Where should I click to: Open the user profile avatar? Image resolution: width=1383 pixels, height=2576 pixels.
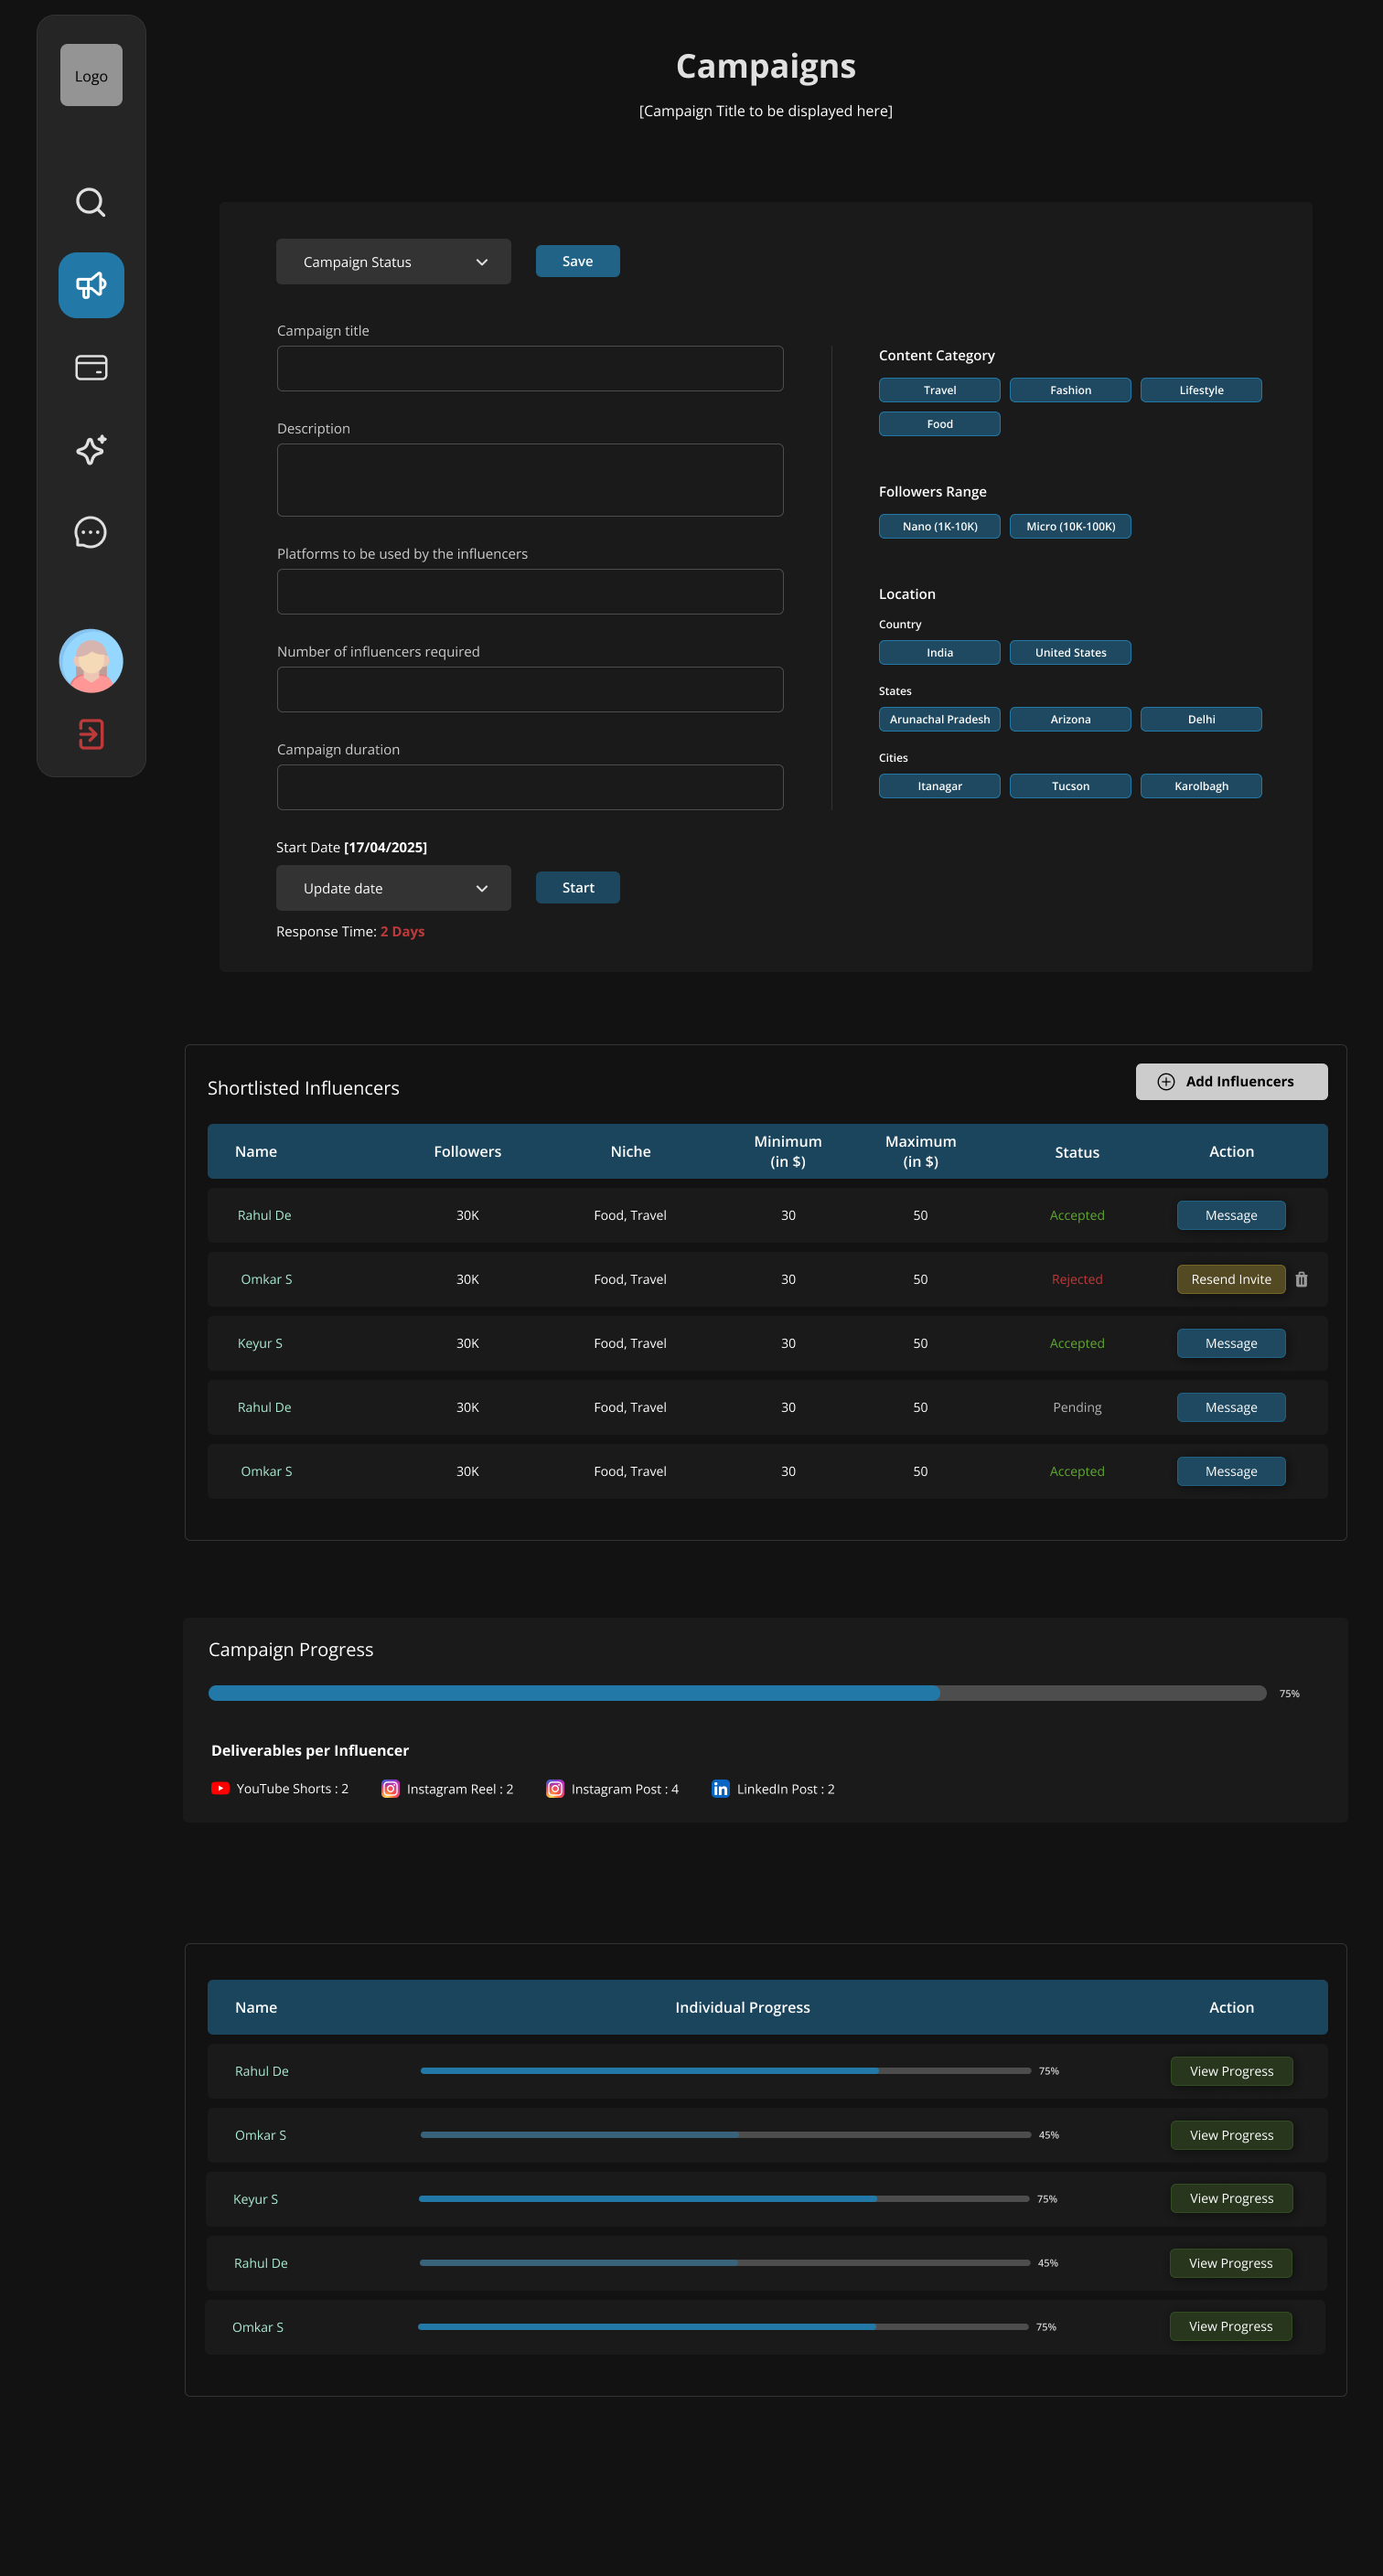pos(91,661)
